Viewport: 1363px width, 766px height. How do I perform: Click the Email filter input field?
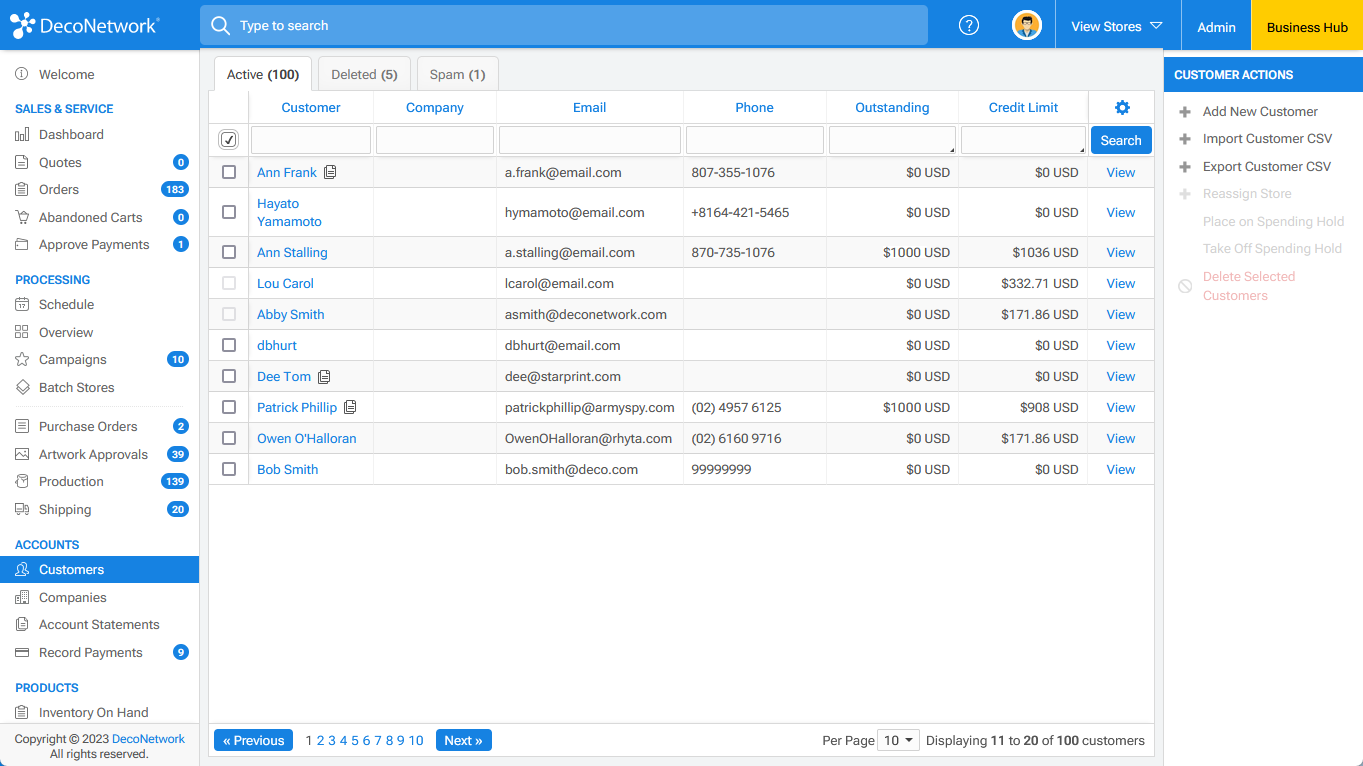pos(590,140)
